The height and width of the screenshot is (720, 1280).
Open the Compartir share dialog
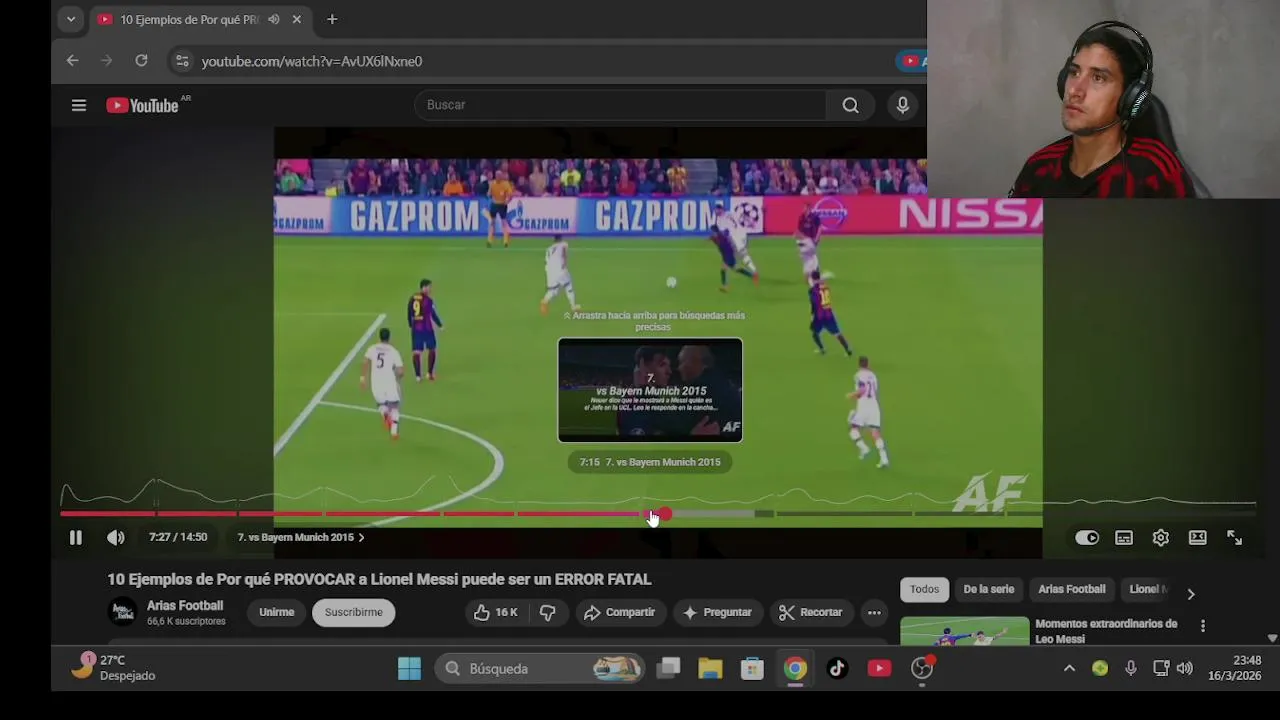619,612
